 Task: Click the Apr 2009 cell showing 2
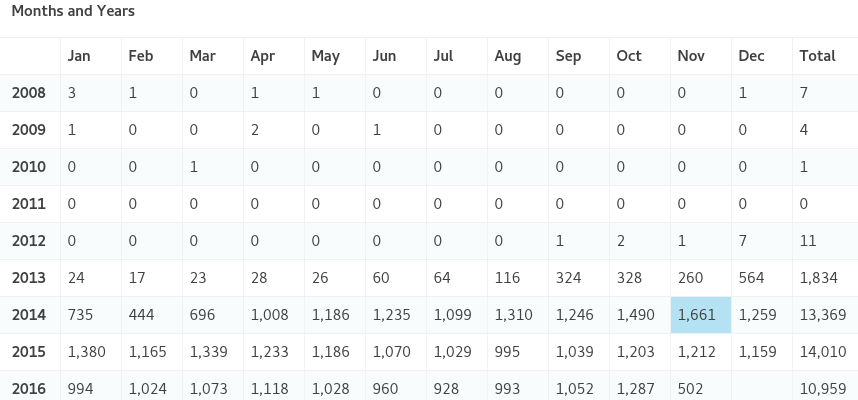pos(255,130)
